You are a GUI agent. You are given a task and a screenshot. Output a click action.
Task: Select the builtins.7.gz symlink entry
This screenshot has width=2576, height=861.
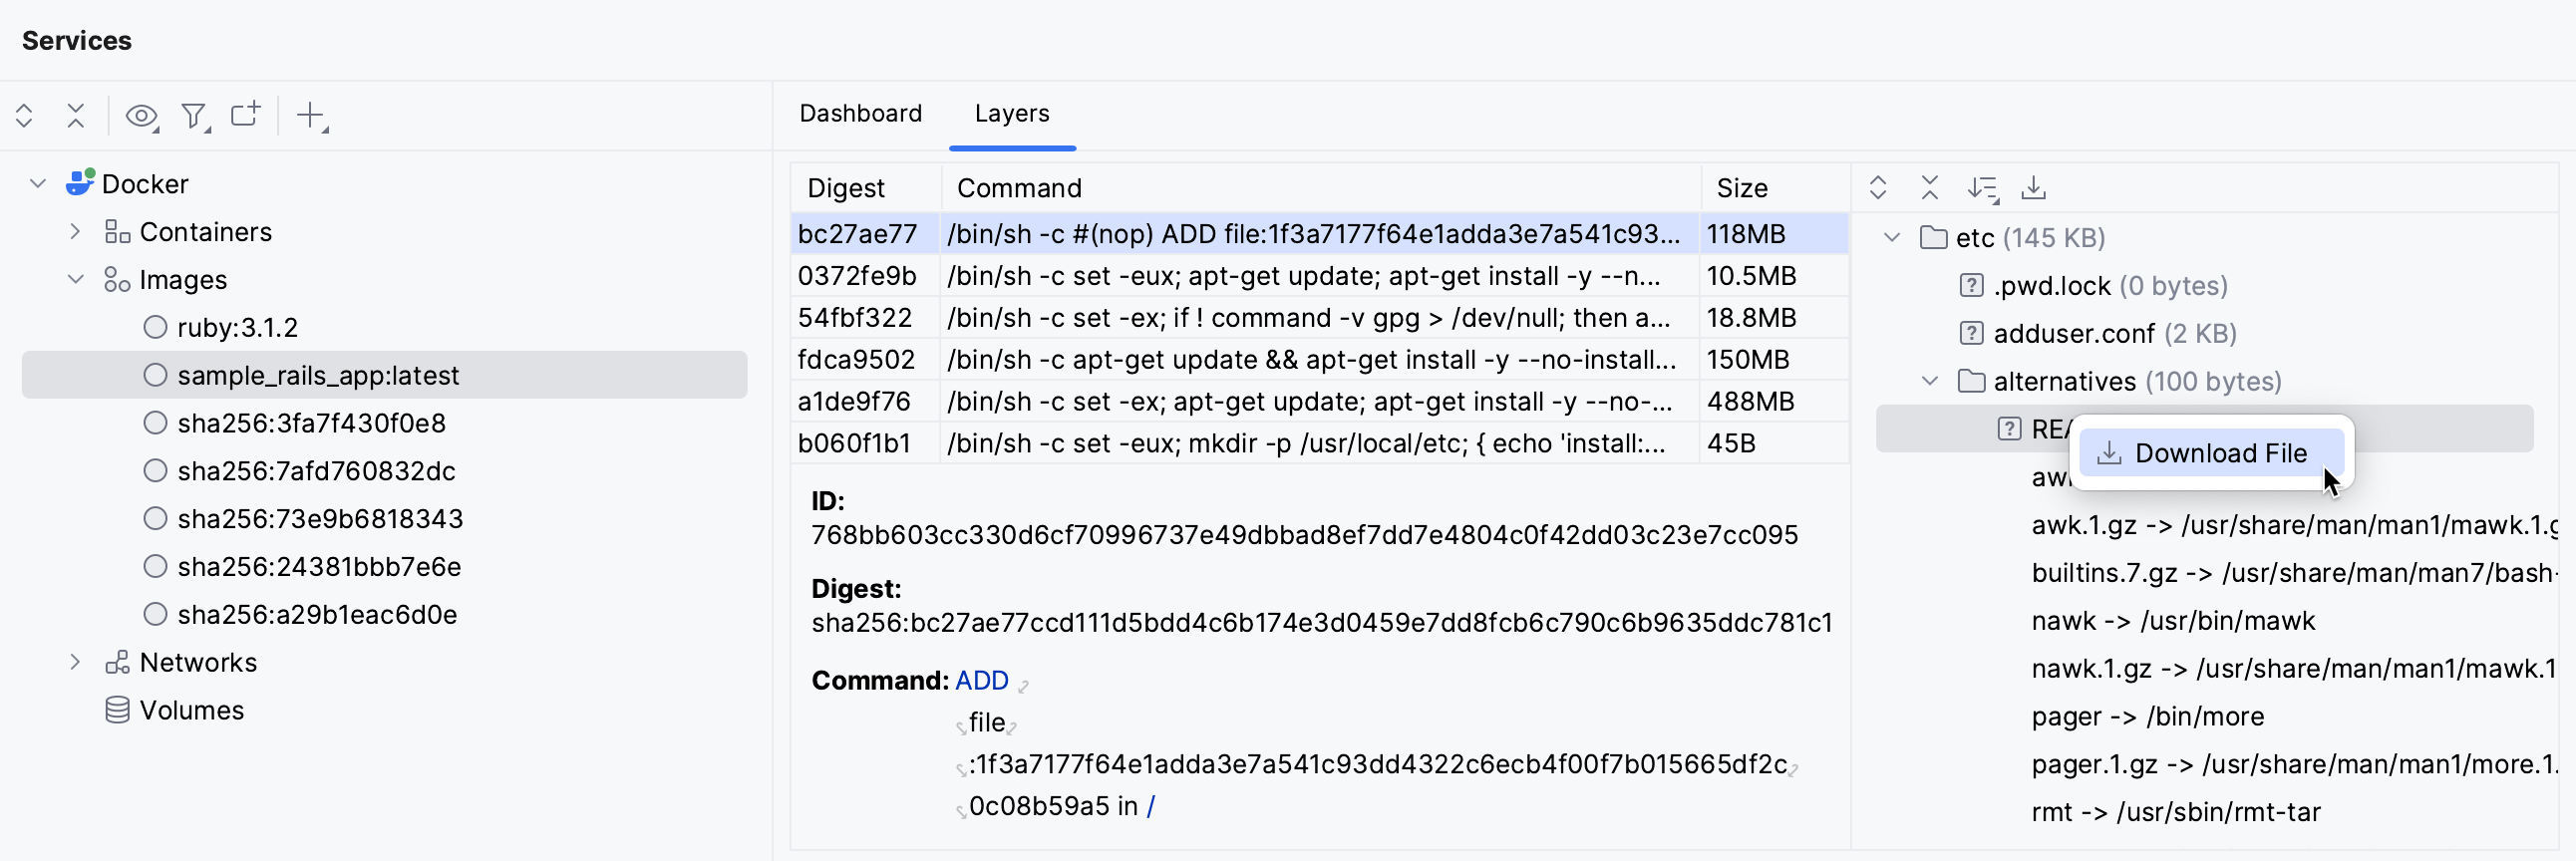[2294, 573]
